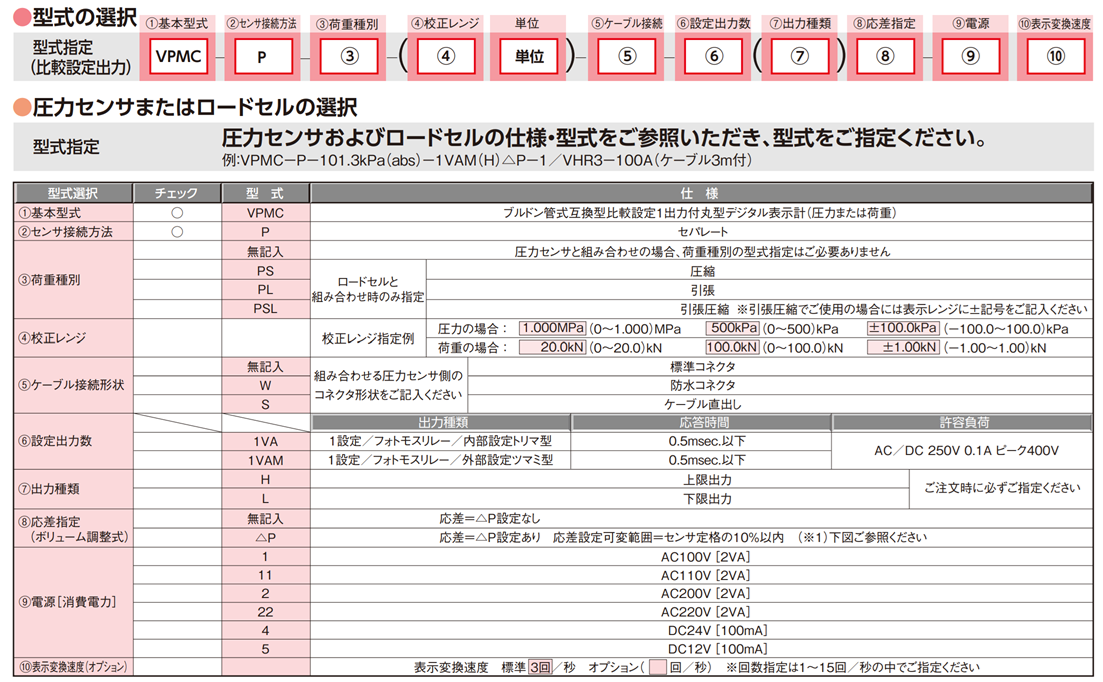Viewport: 1103px width, 682px height.
Task: Click the ±1.00kN load range example
Action: [903, 347]
